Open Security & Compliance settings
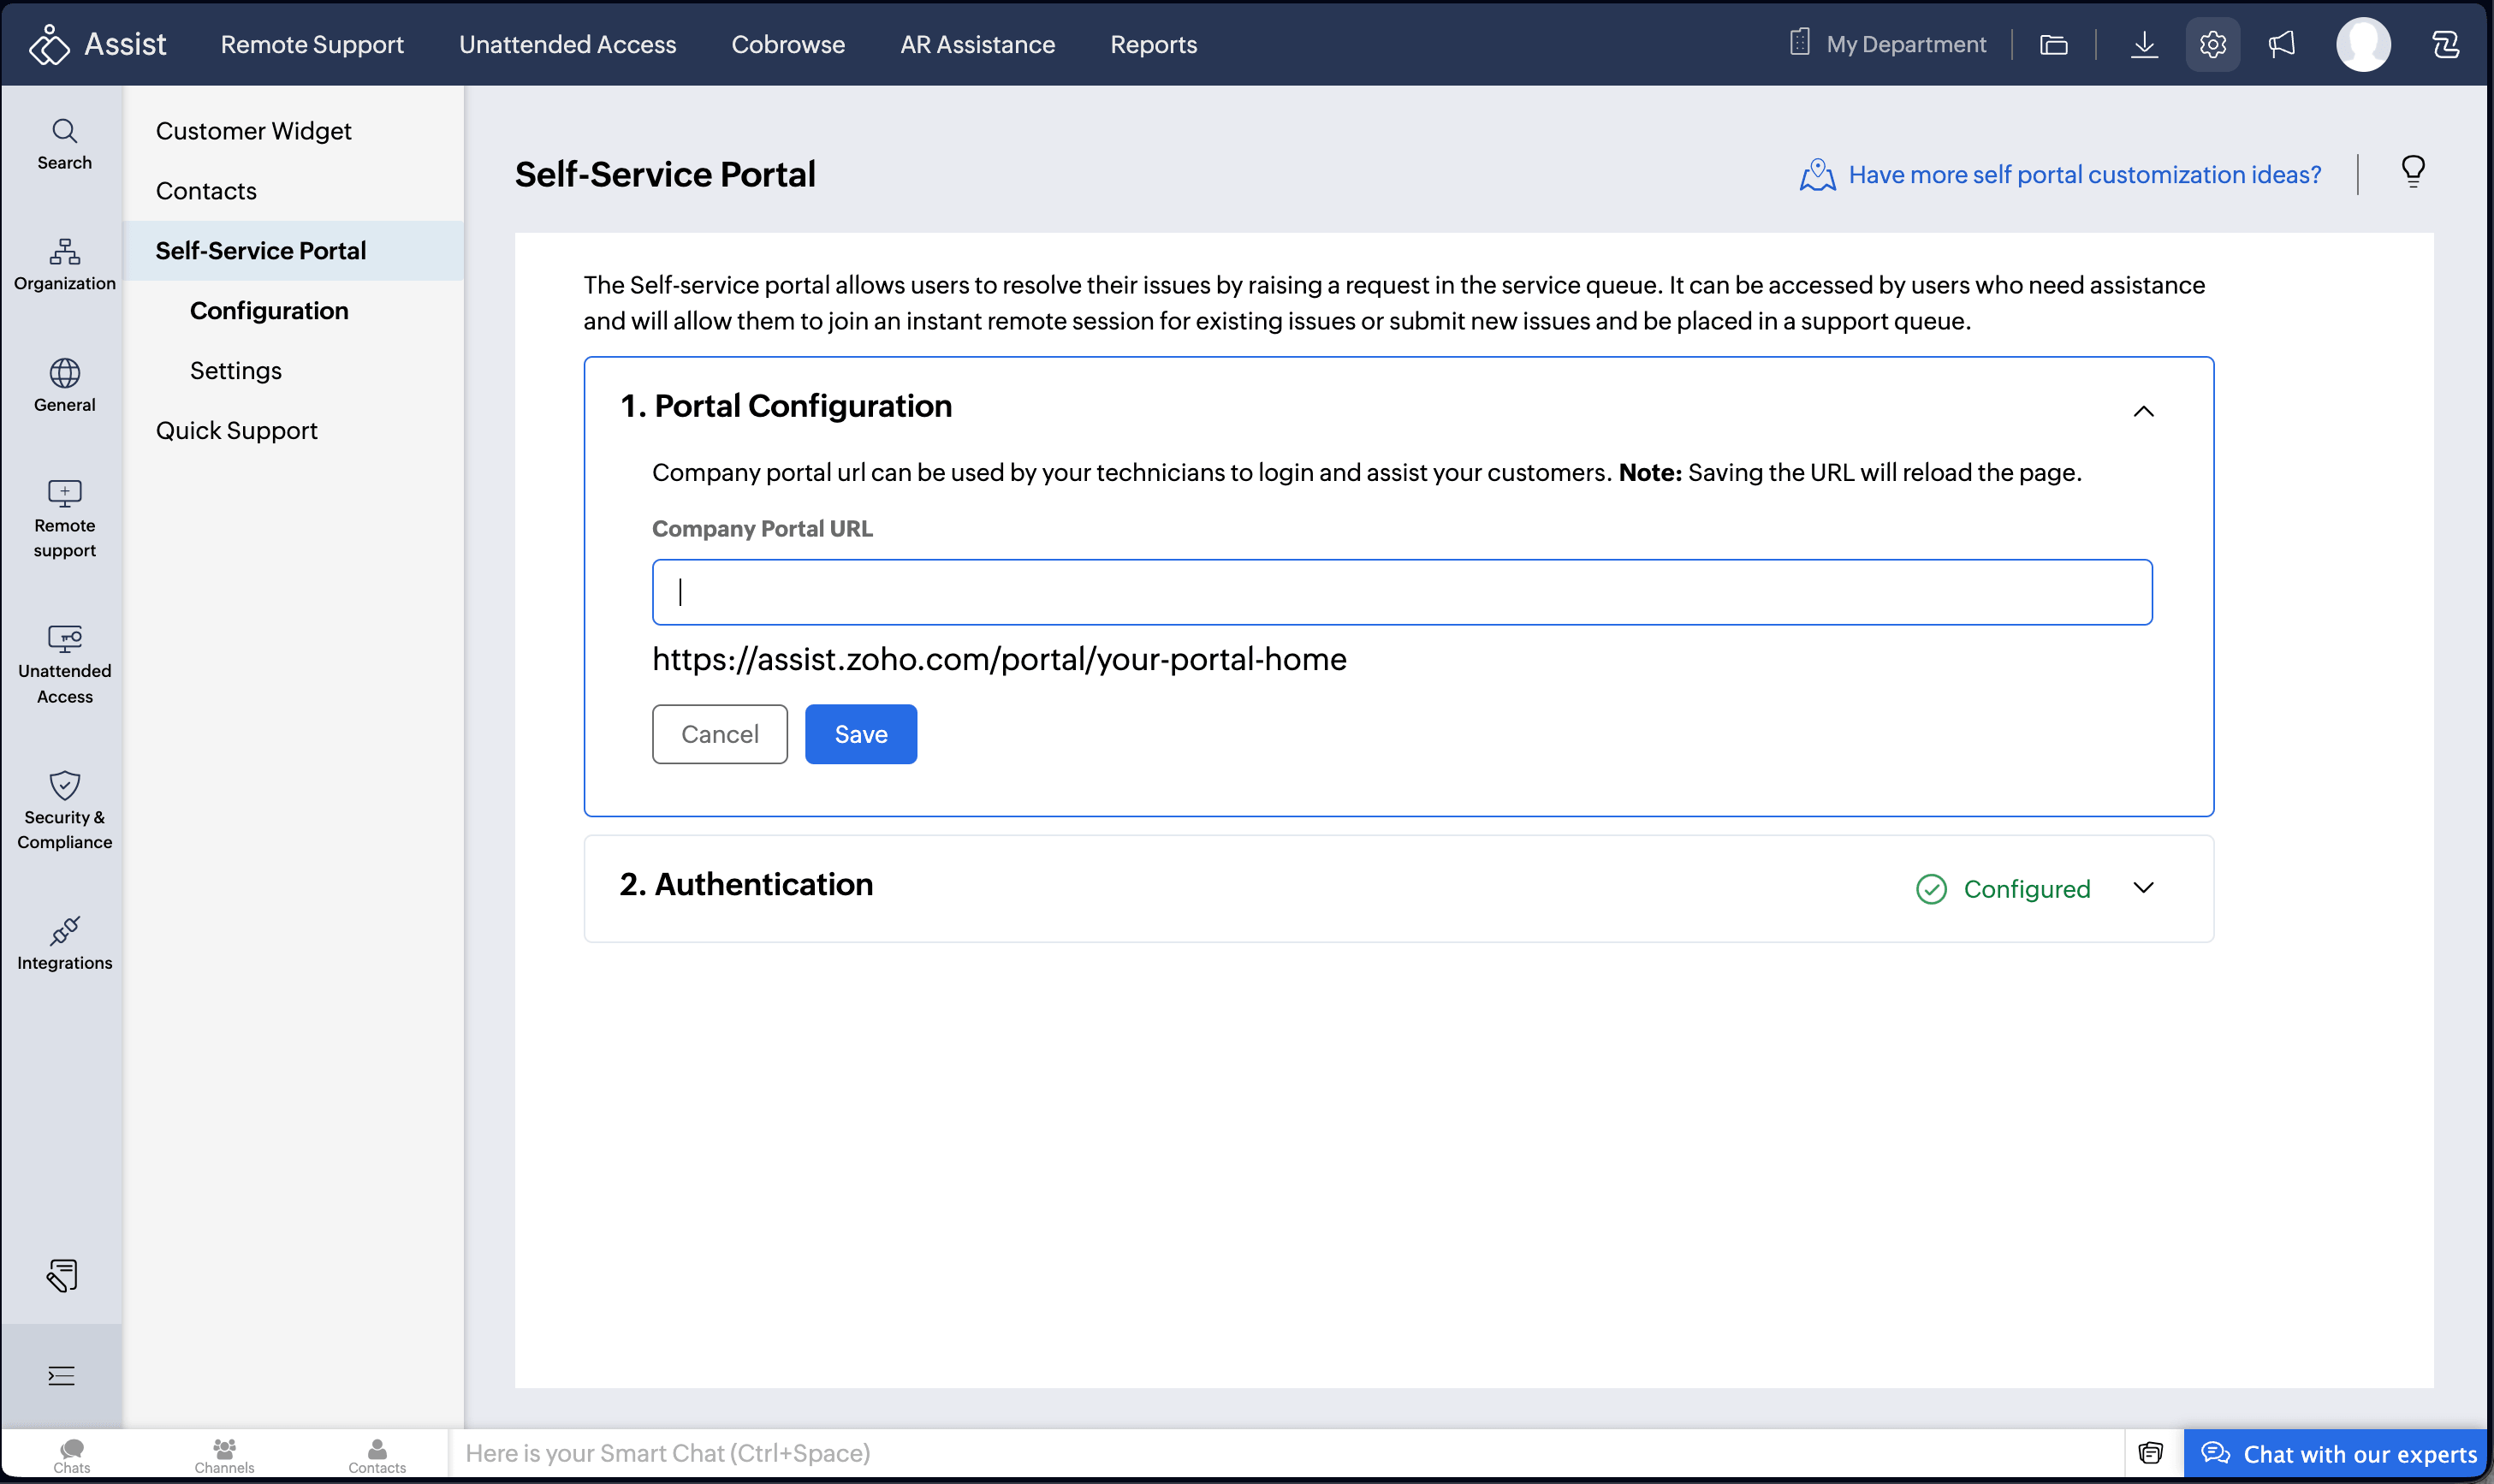This screenshot has height=1484, width=2494. pyautogui.click(x=64, y=809)
